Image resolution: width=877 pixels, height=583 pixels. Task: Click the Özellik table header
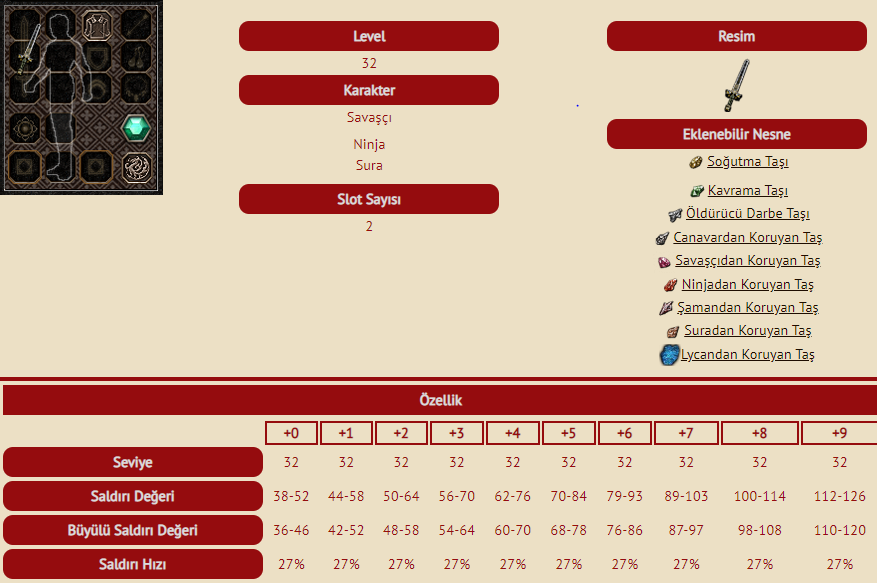click(x=440, y=400)
